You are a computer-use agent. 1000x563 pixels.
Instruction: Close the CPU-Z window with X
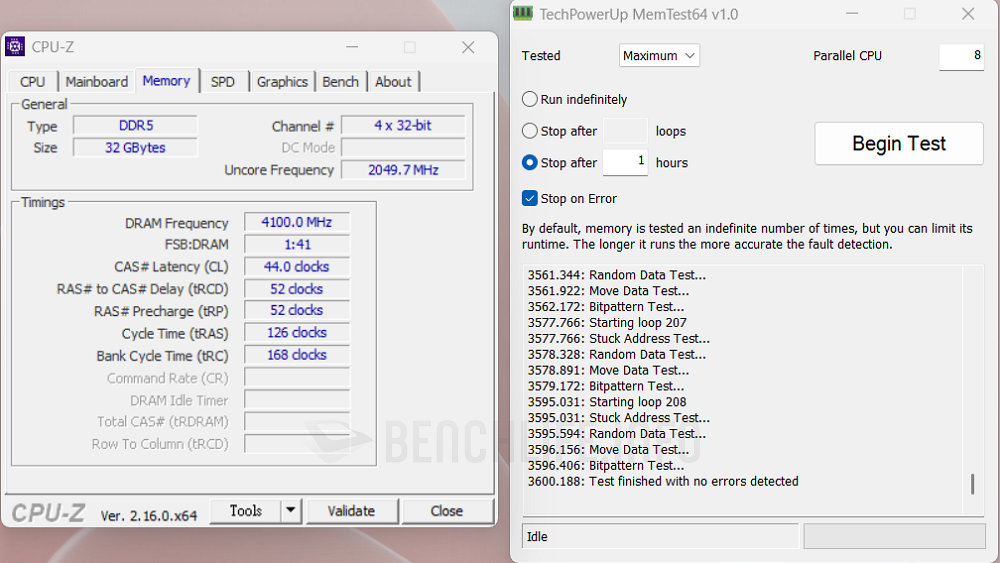(x=468, y=47)
